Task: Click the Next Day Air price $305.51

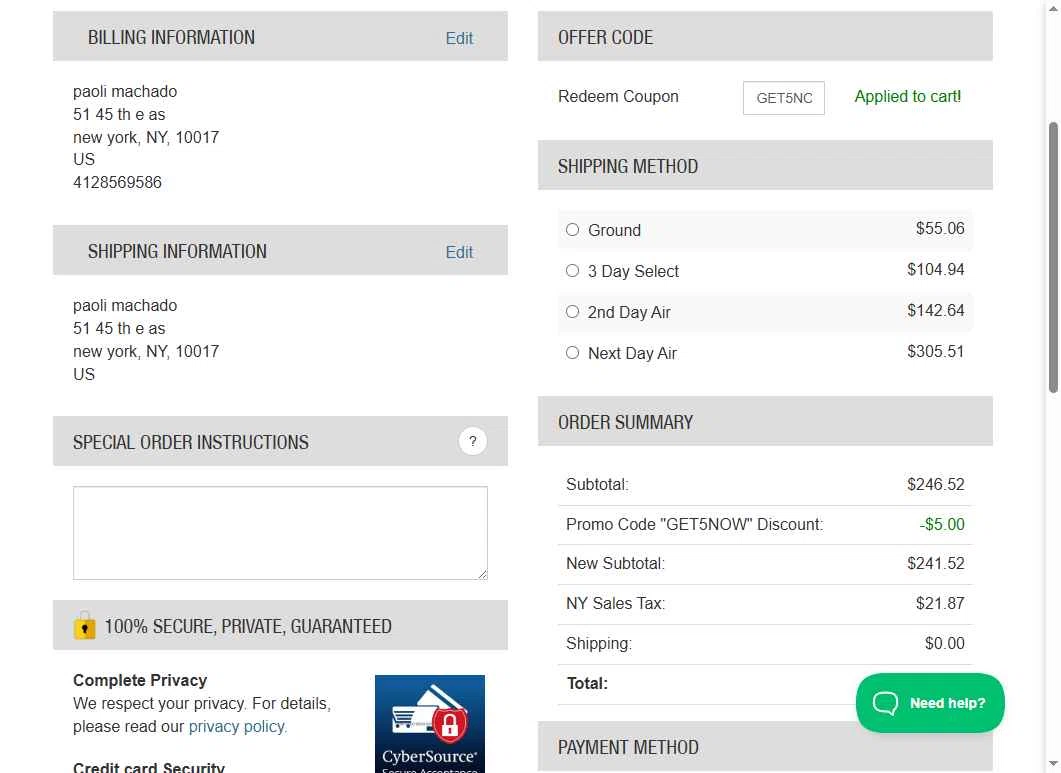Action: (935, 351)
